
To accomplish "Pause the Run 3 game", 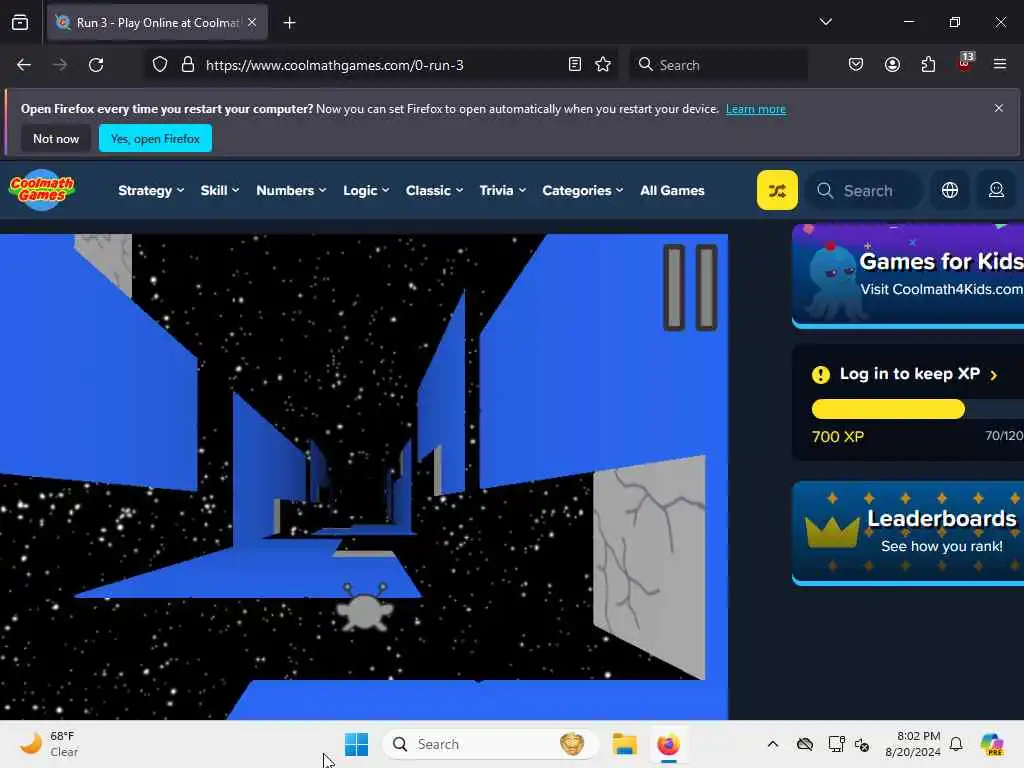I will coord(690,287).
